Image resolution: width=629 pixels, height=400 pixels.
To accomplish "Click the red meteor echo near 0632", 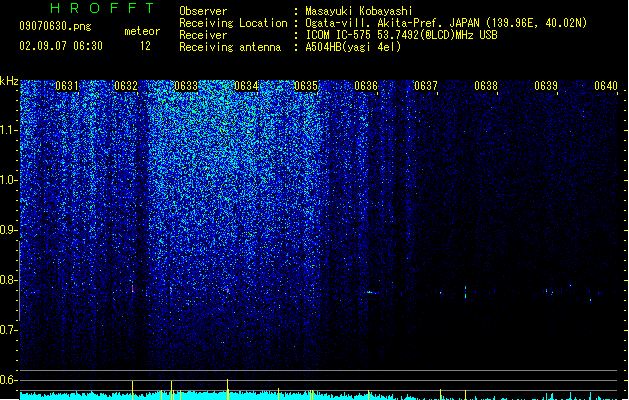I will coord(132,288).
